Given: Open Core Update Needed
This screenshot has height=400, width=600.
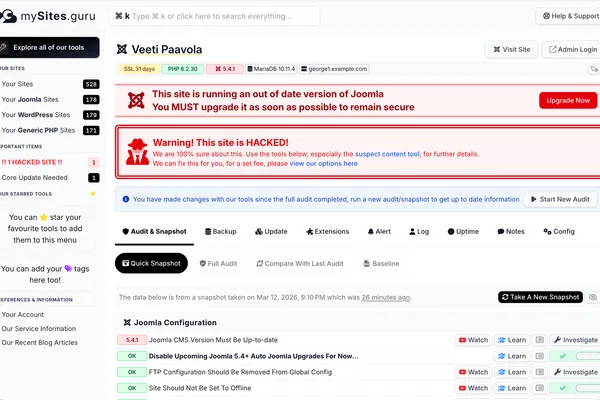Looking at the screenshot, I should [50, 178].
